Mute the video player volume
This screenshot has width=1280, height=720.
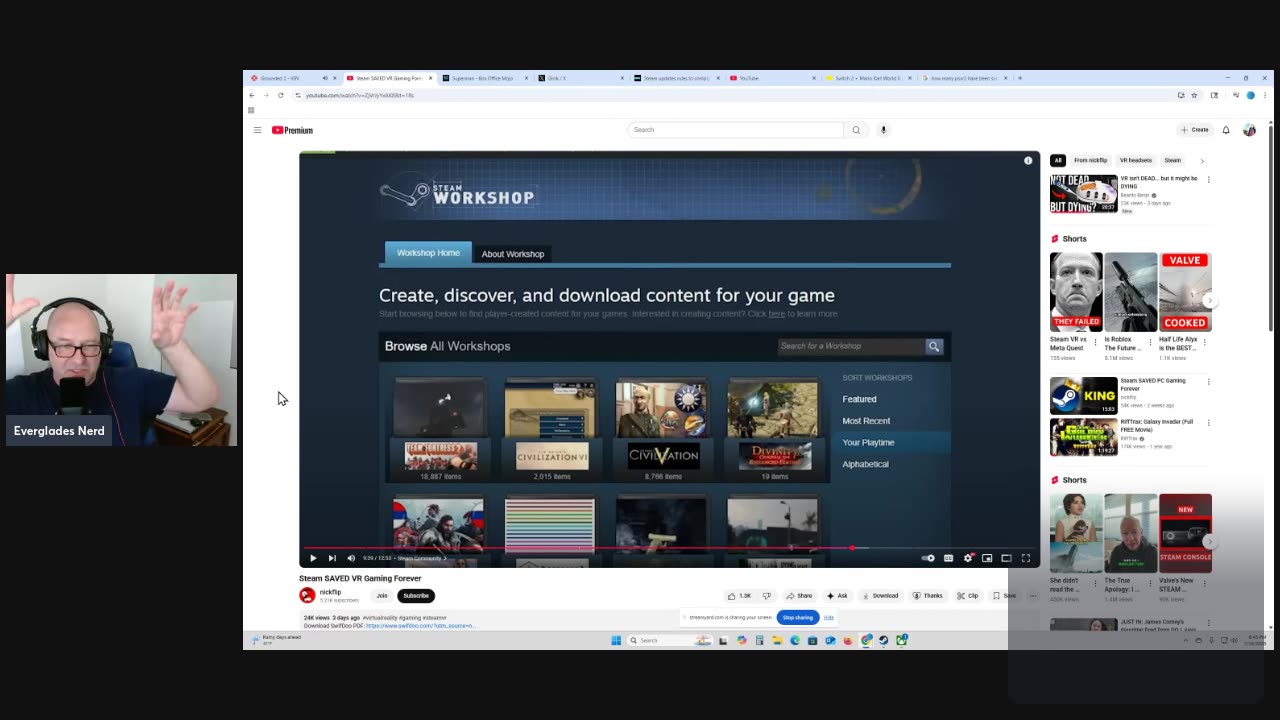(x=351, y=558)
